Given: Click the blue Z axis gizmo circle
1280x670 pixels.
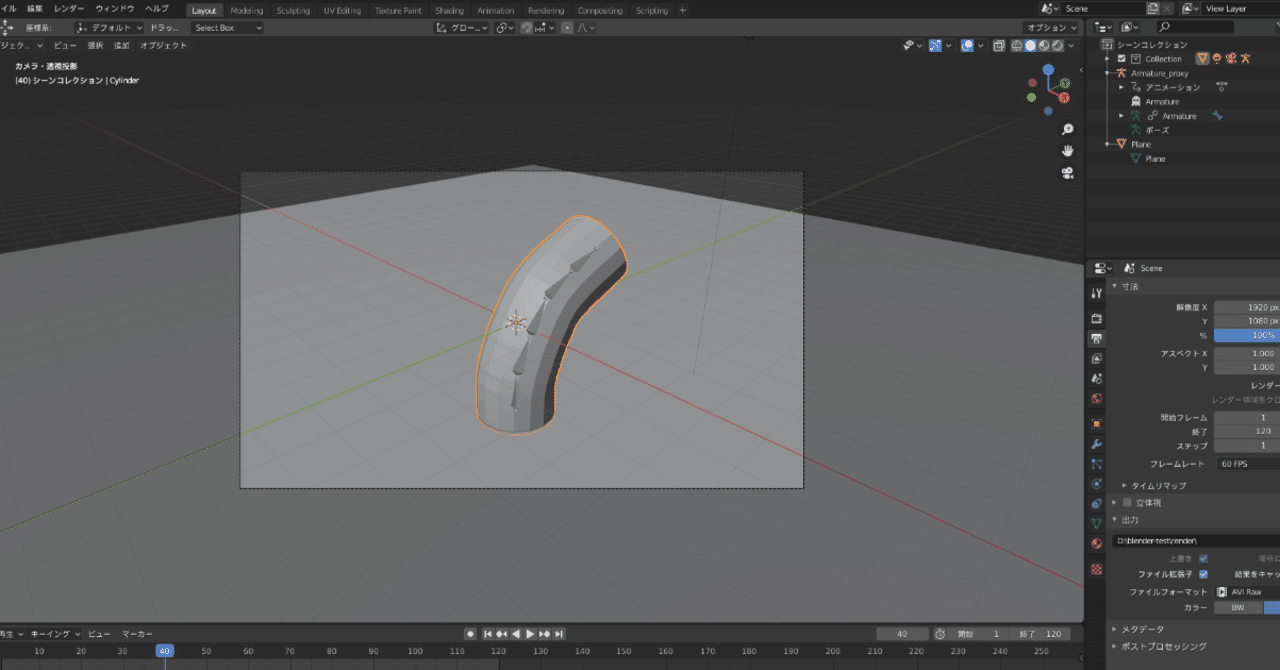Looking at the screenshot, I should (x=1048, y=70).
